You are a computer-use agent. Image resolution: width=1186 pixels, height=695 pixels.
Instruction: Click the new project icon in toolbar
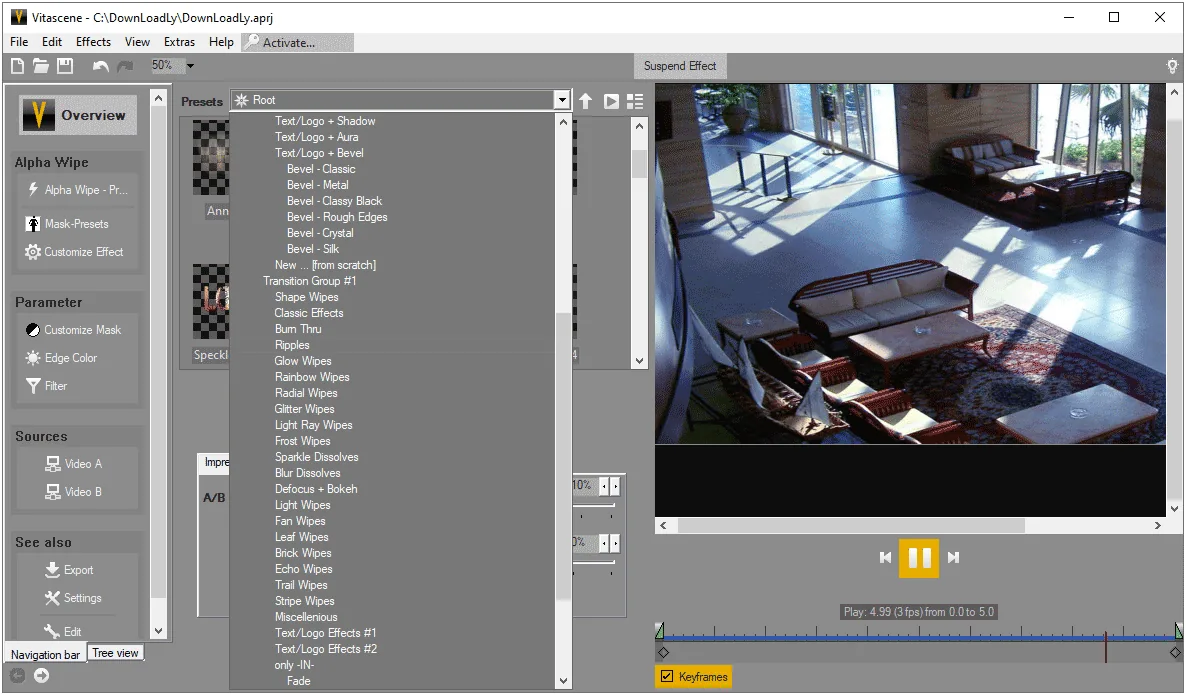point(17,66)
